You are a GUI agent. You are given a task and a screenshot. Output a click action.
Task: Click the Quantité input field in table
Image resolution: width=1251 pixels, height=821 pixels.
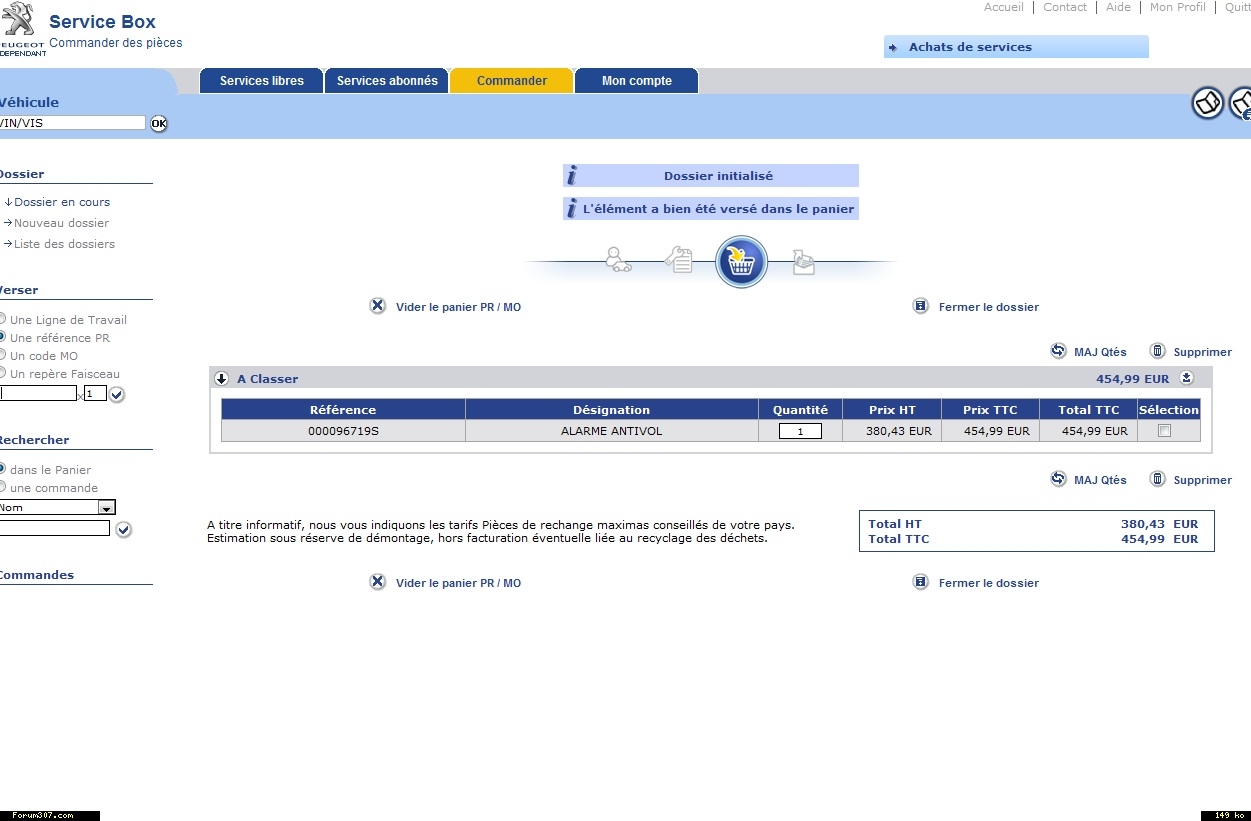800,431
